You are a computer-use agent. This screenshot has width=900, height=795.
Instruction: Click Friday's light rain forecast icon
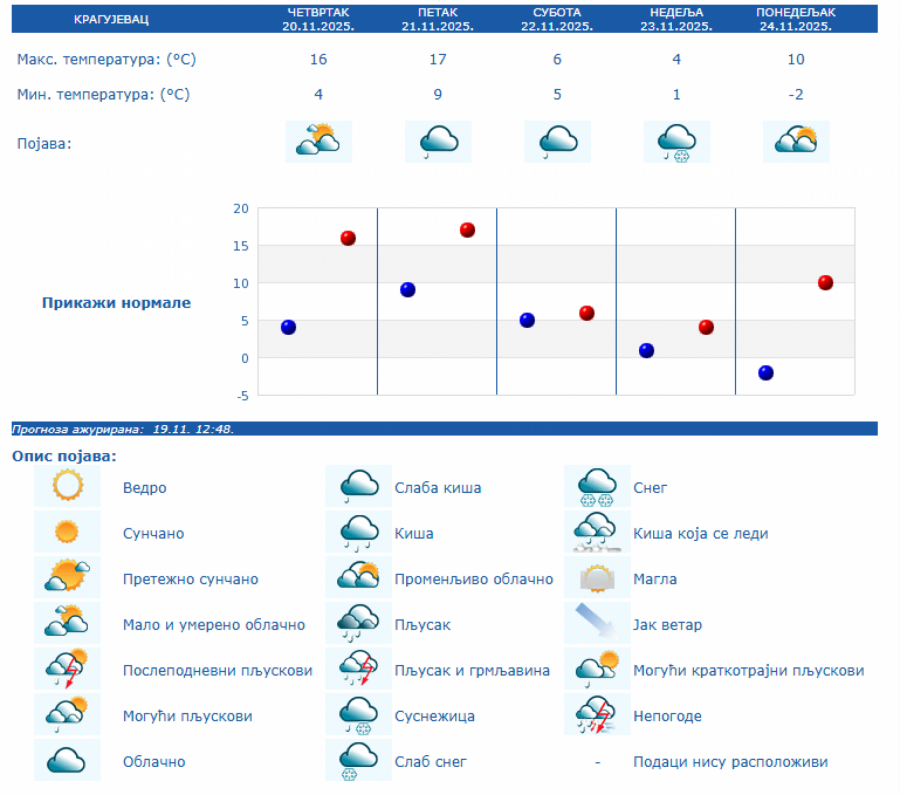(x=438, y=141)
